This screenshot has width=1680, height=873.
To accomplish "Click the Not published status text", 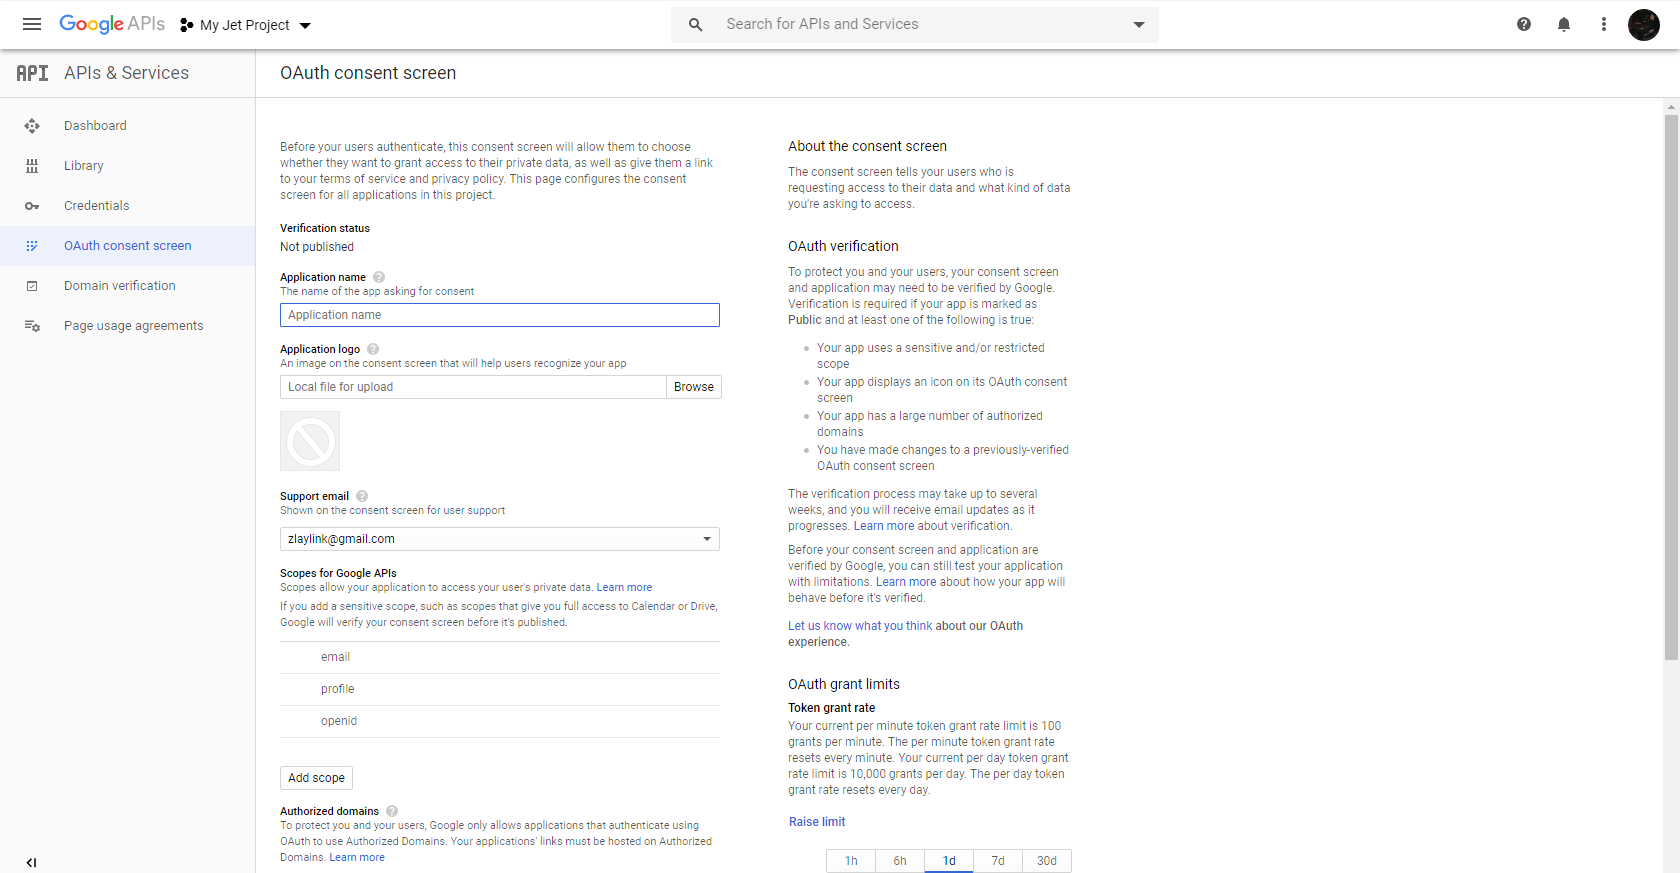I will click(317, 247).
